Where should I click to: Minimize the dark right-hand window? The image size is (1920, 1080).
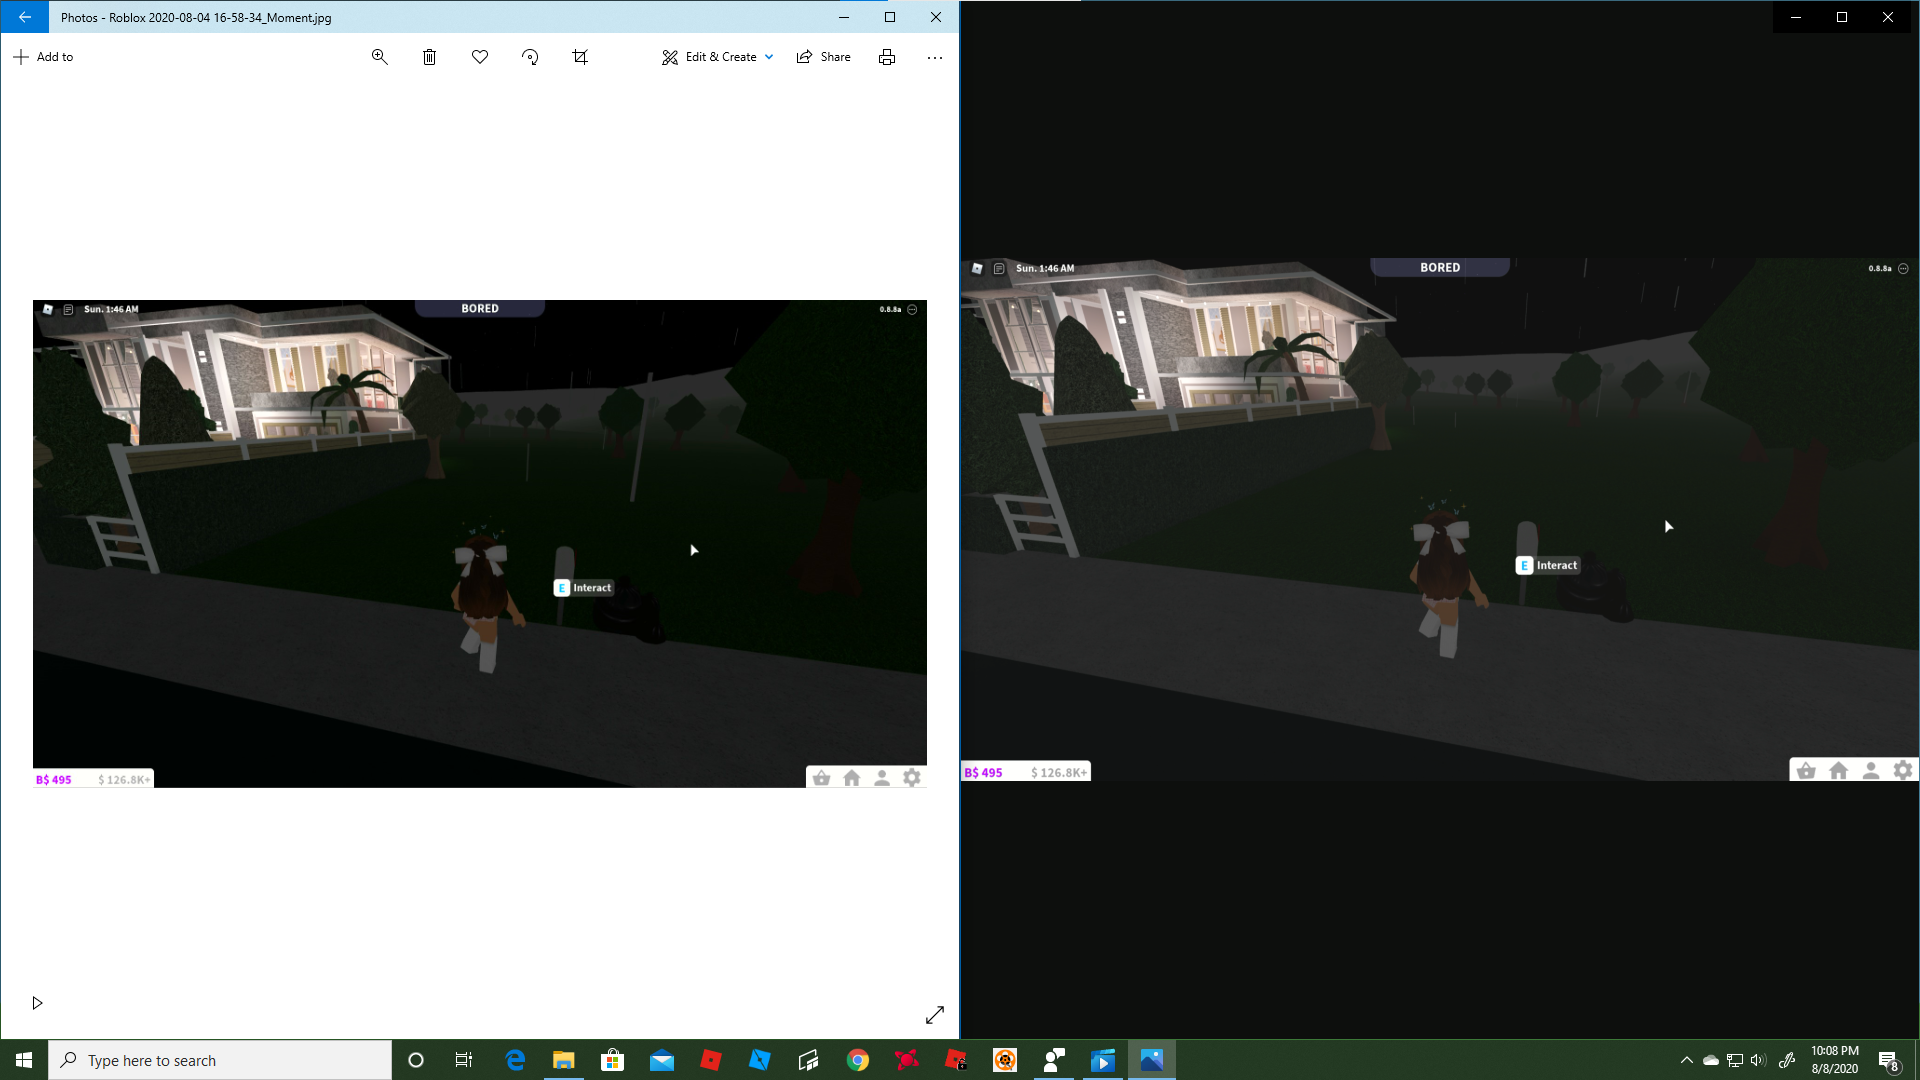coord(1796,17)
